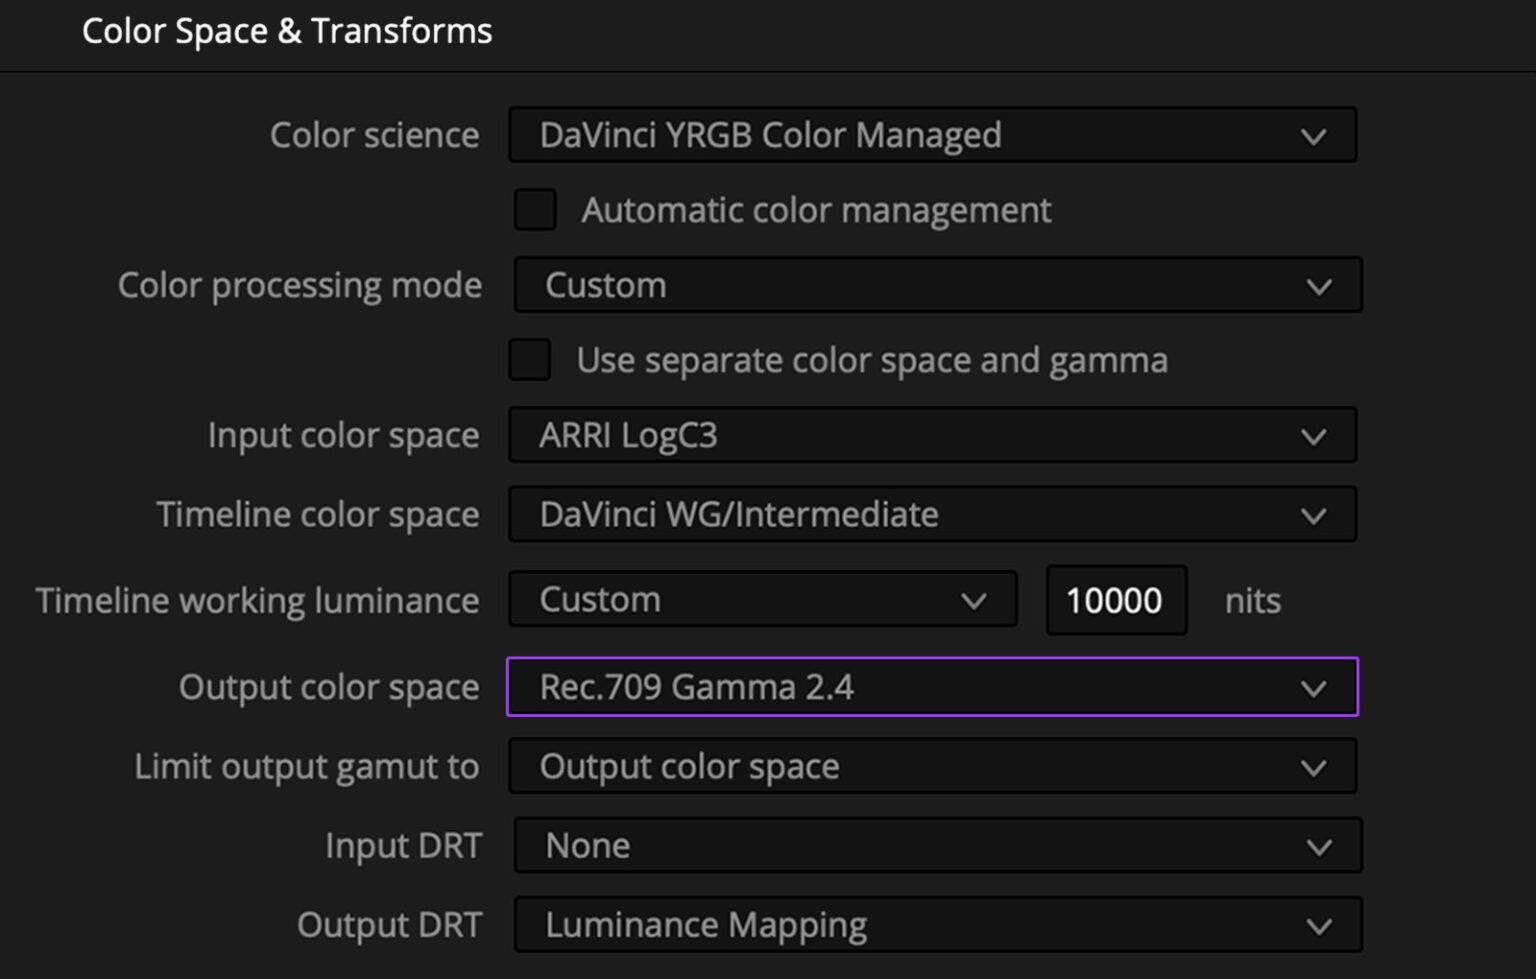
Task: Click the Output DRT chevron arrow
Action: point(1319,924)
